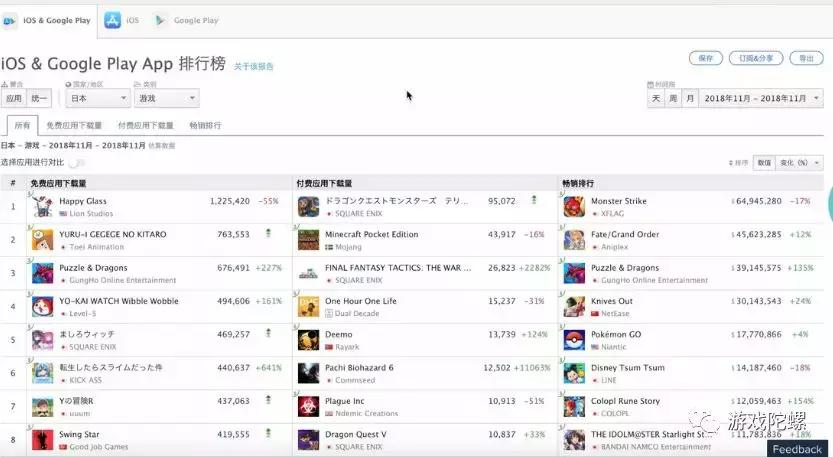This screenshot has width=833, height=457.
Task: Select the 所有 ranking tab
Action: pos(22,125)
